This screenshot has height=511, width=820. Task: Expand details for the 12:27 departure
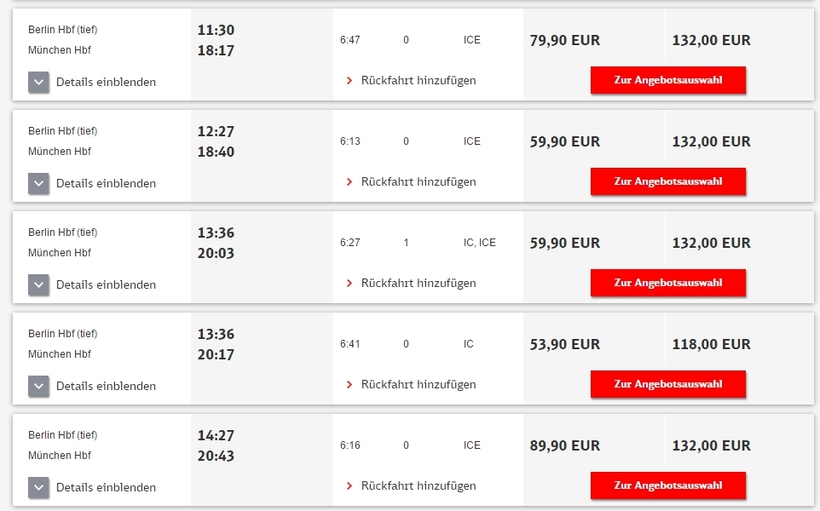[39, 184]
